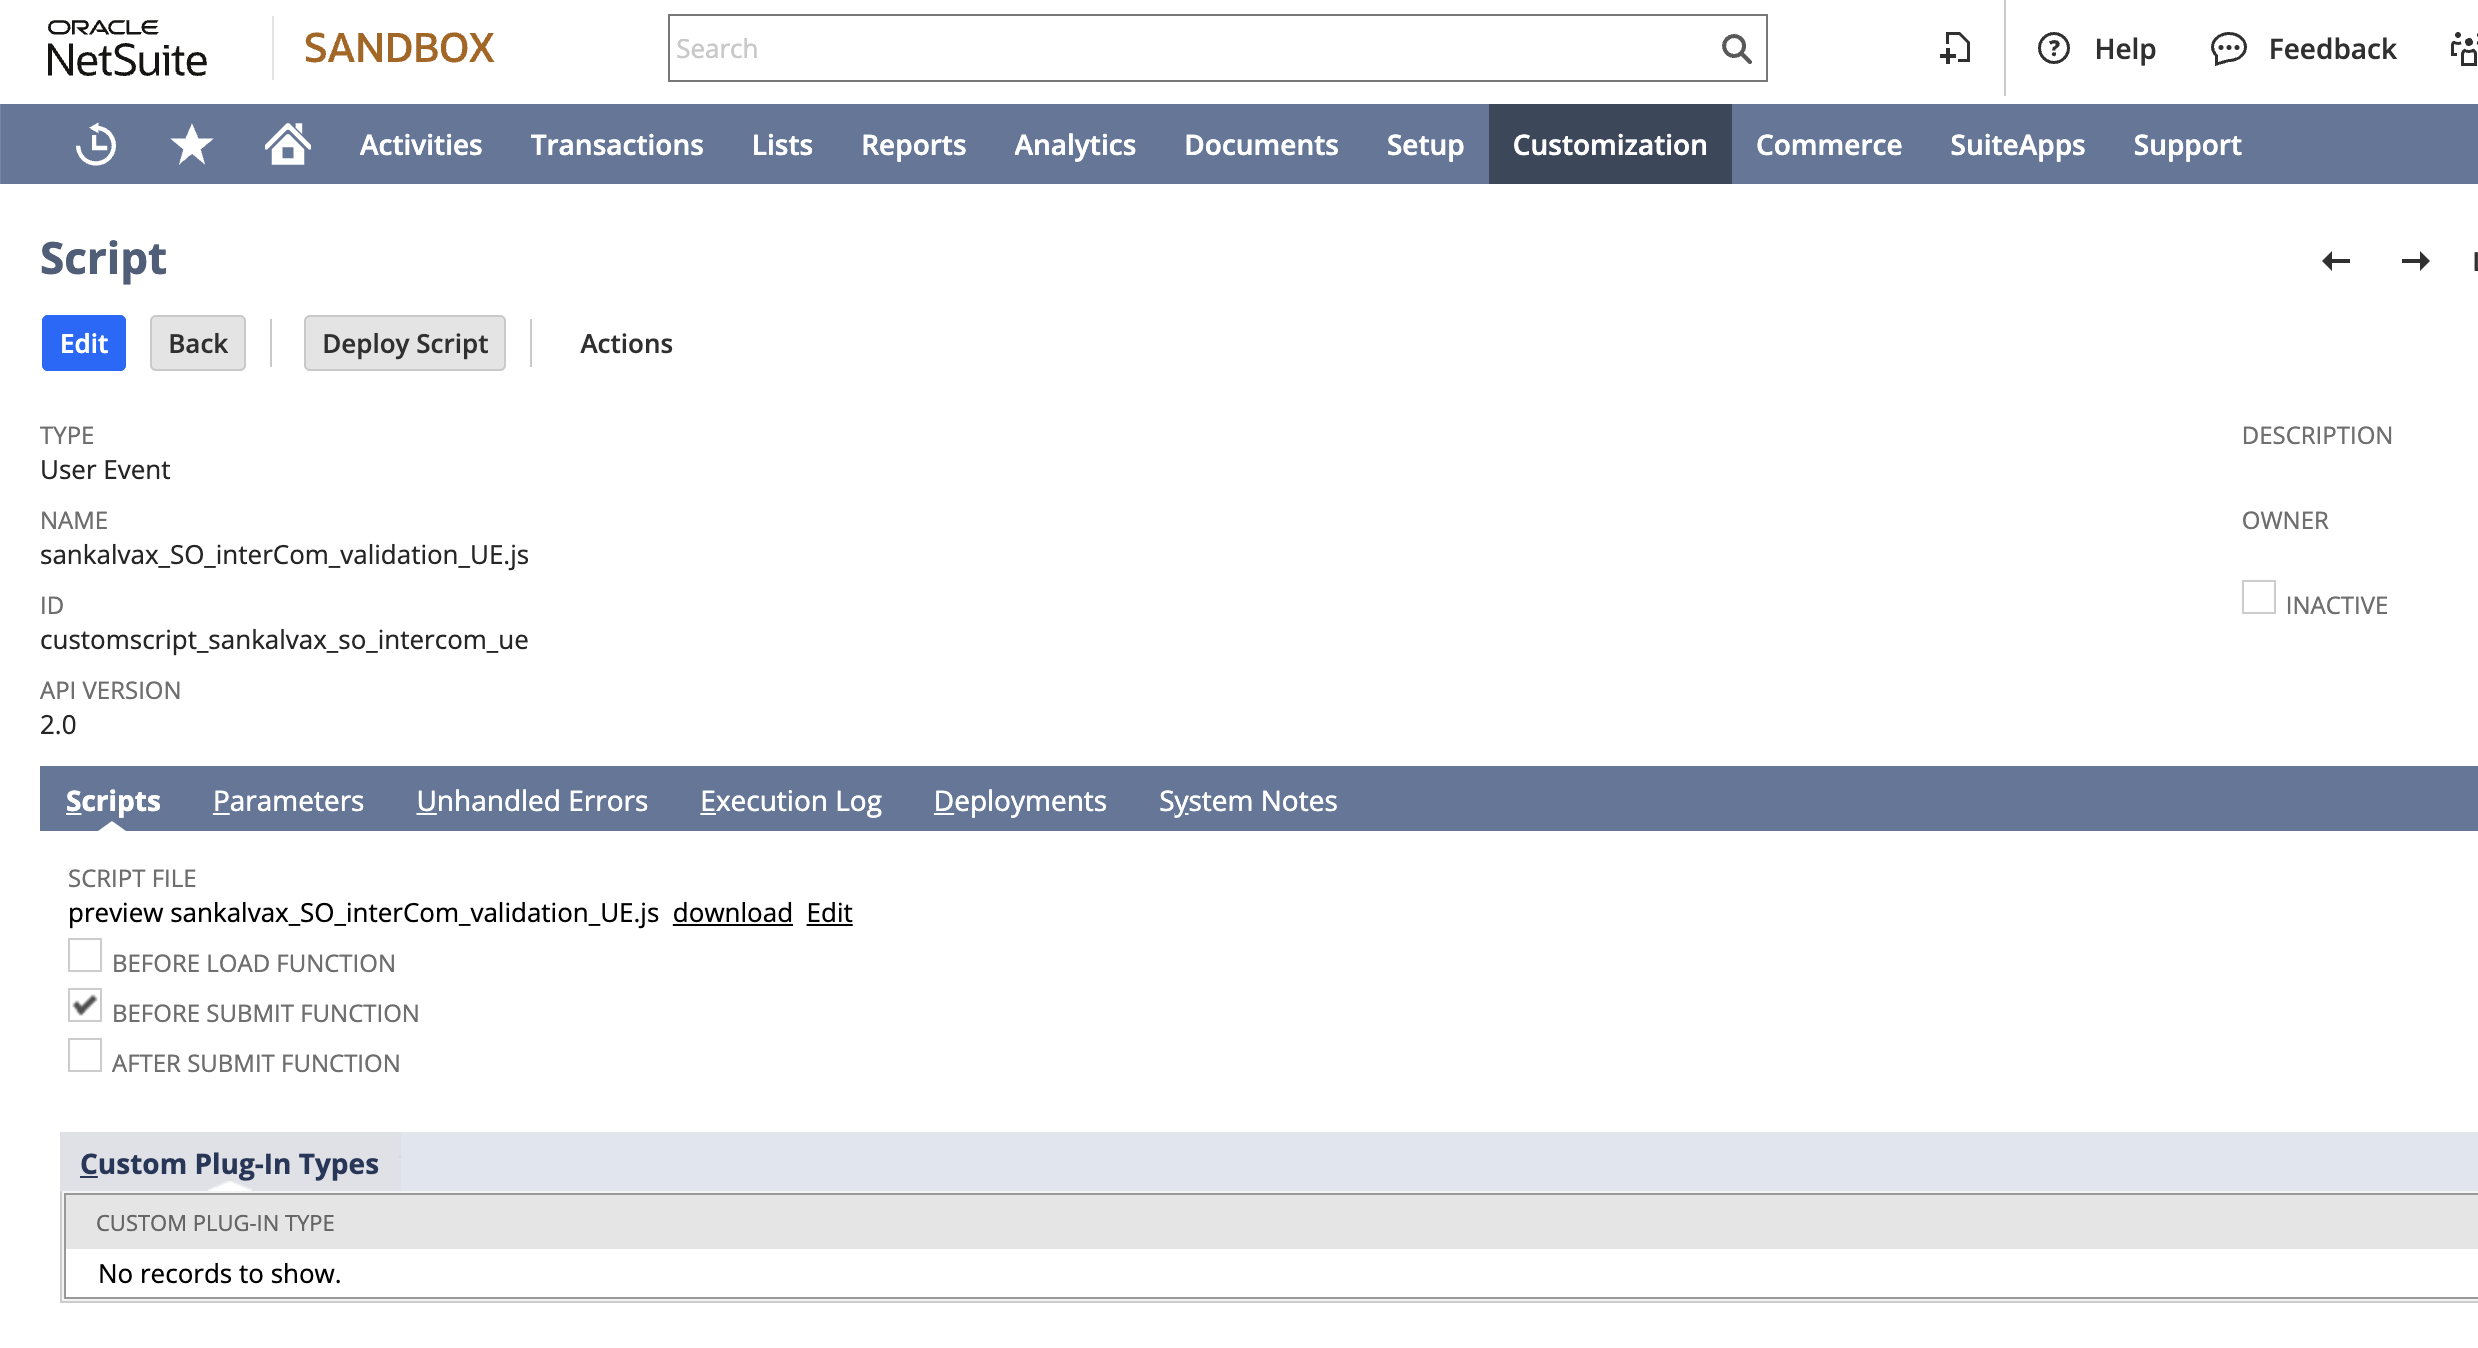Viewport: 2478px width, 1348px height.
Task: Open the Commerce menu
Action: (1829, 145)
